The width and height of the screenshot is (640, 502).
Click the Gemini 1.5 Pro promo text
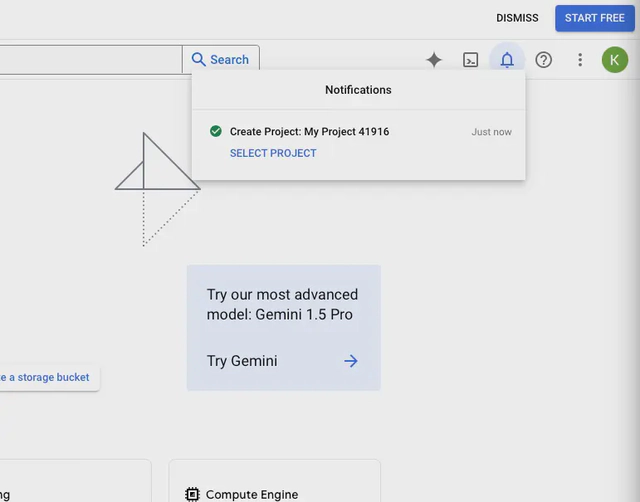point(282,304)
